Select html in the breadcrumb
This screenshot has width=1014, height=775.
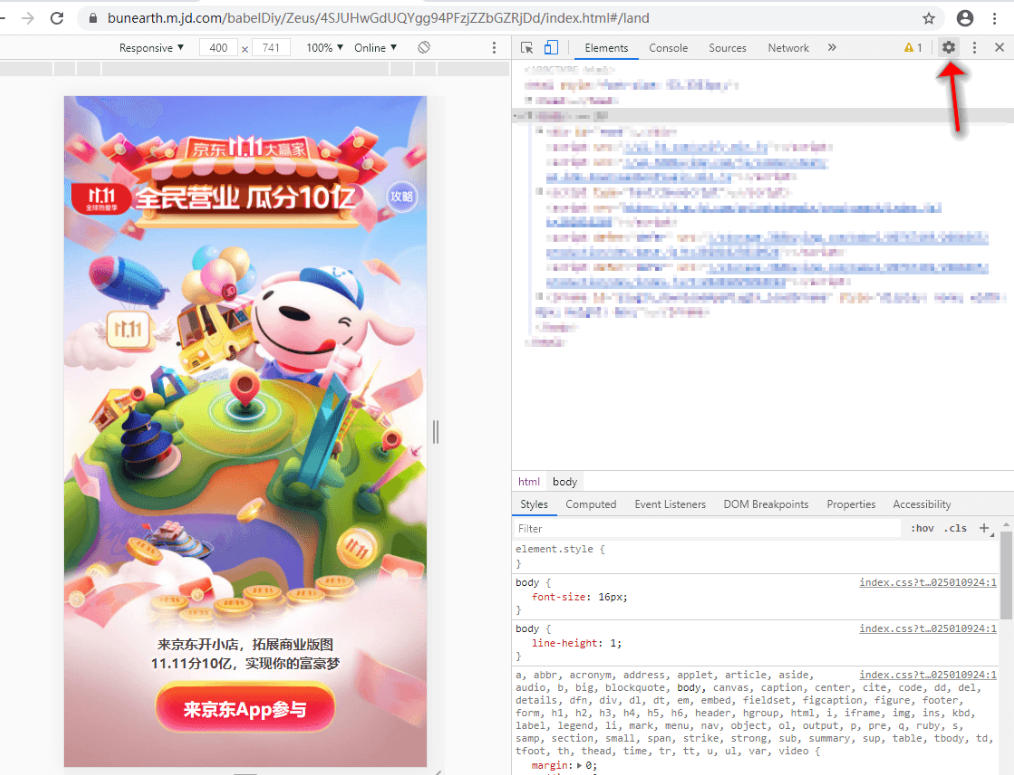(528, 481)
